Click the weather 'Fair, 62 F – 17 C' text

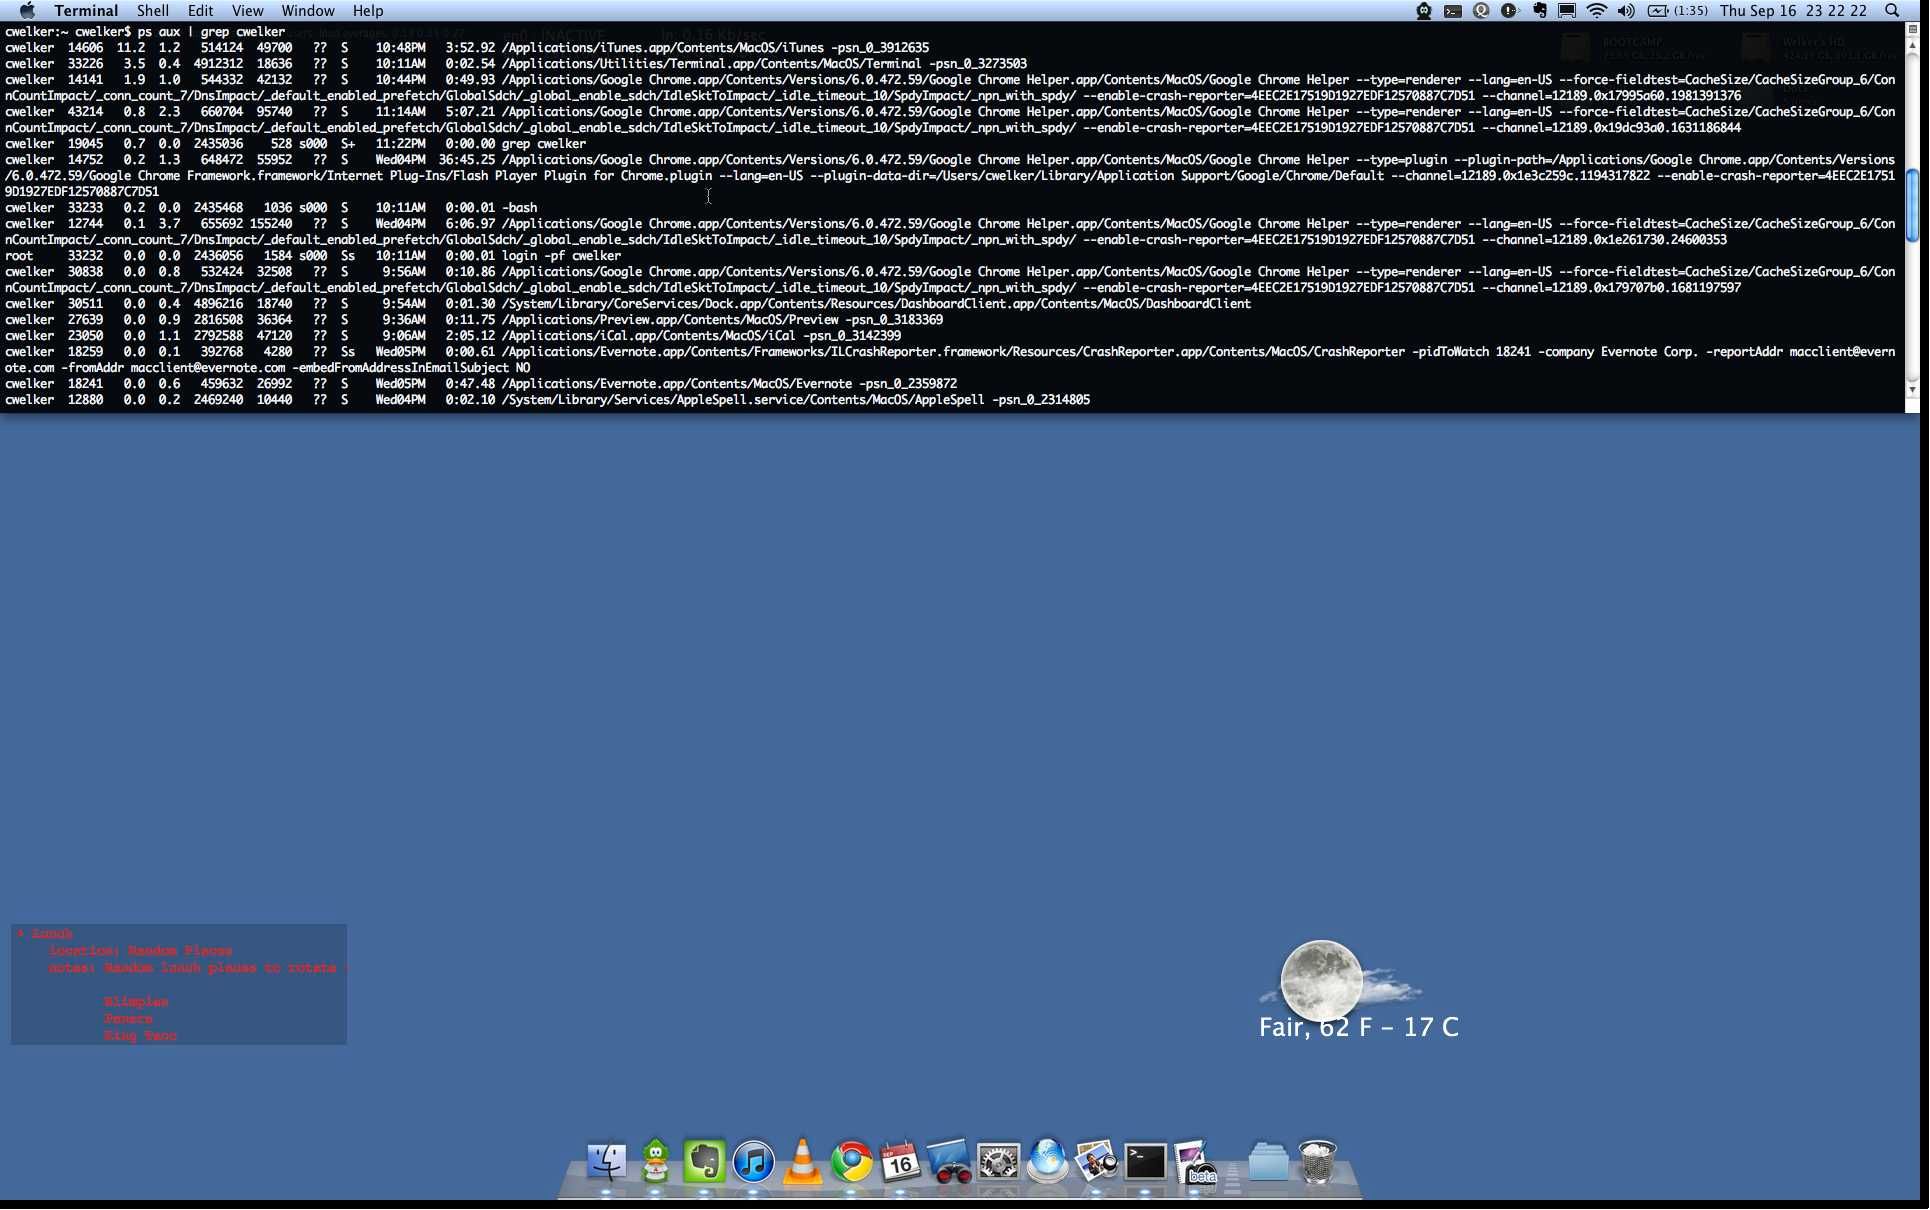pyautogui.click(x=1358, y=1027)
